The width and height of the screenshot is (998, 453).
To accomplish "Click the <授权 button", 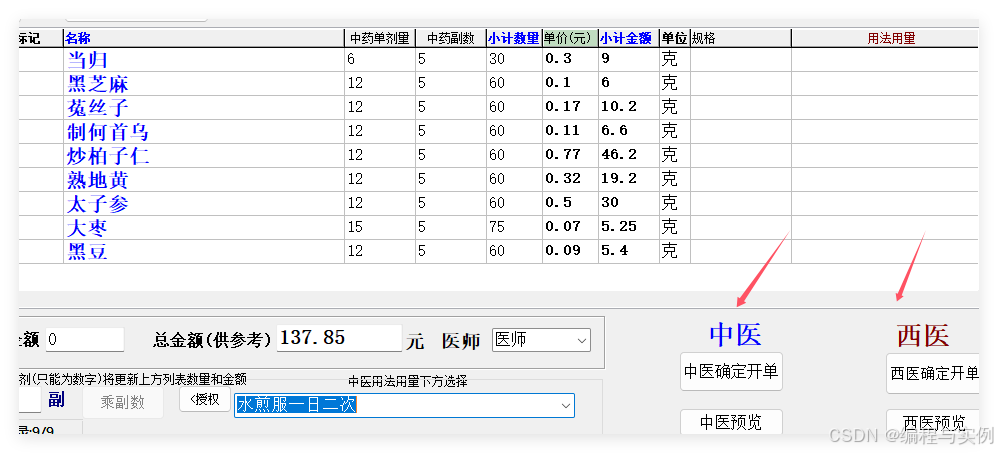I will [x=205, y=400].
